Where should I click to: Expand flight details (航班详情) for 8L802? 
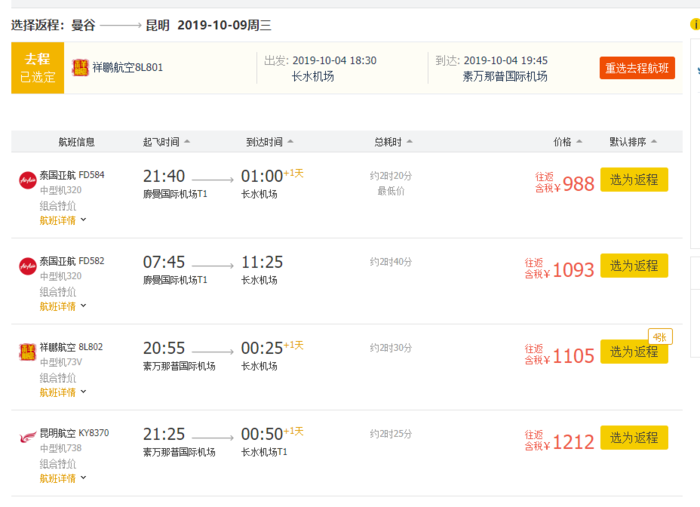[x=63, y=392]
